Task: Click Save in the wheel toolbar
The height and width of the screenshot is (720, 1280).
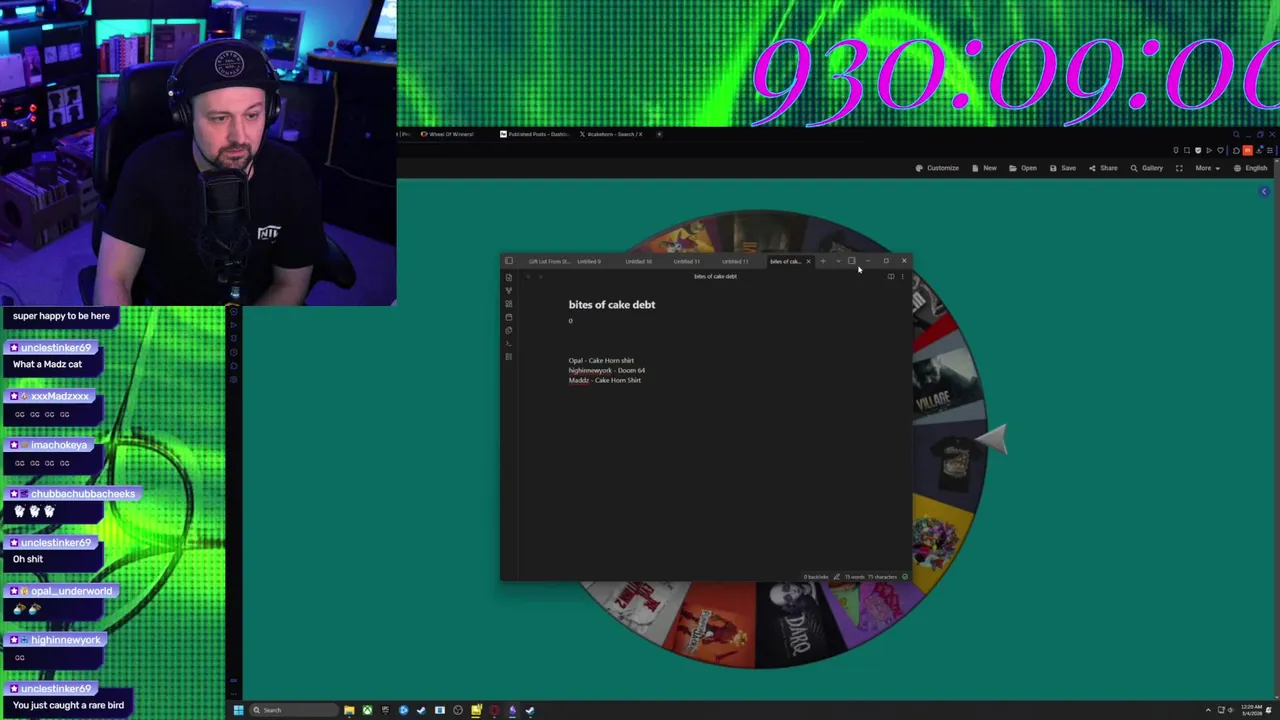Action: pyautogui.click(x=1062, y=168)
